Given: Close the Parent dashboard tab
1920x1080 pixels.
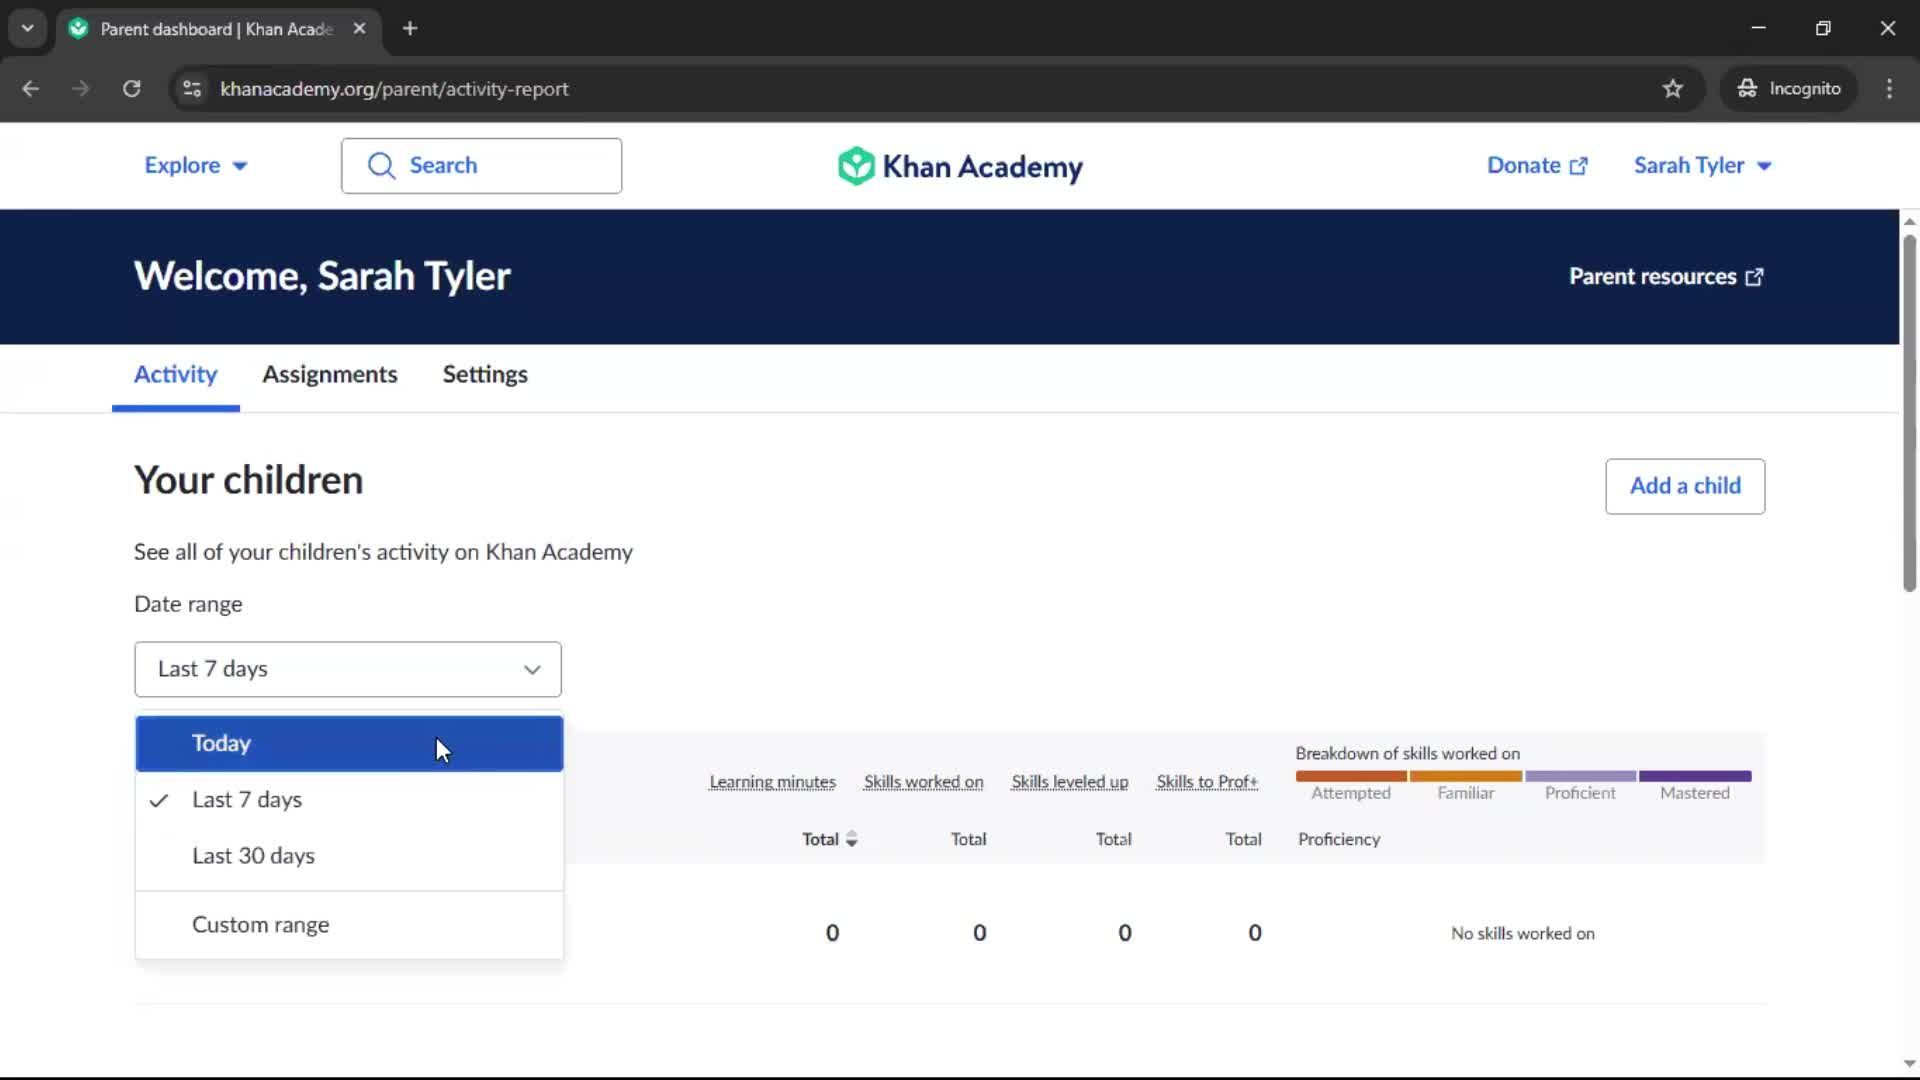Looking at the screenshot, I should point(359,28).
